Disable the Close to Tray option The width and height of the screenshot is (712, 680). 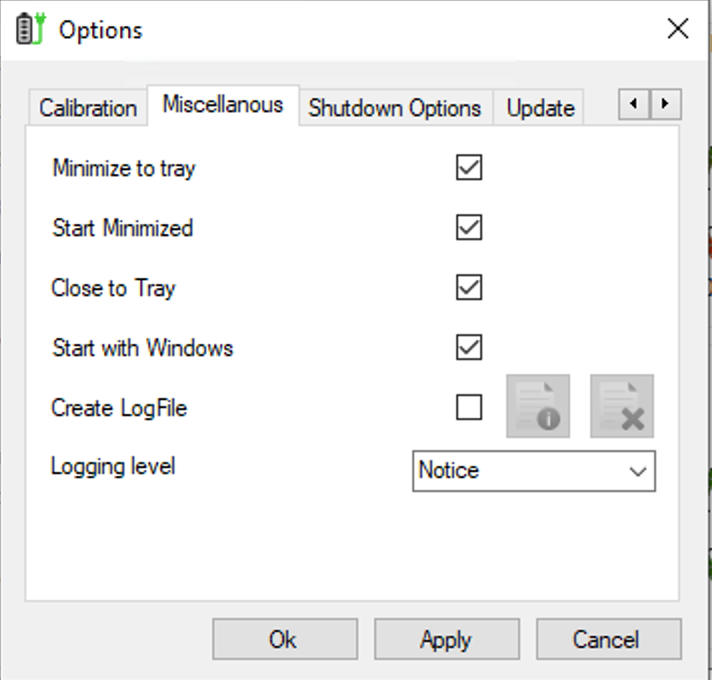pos(469,287)
